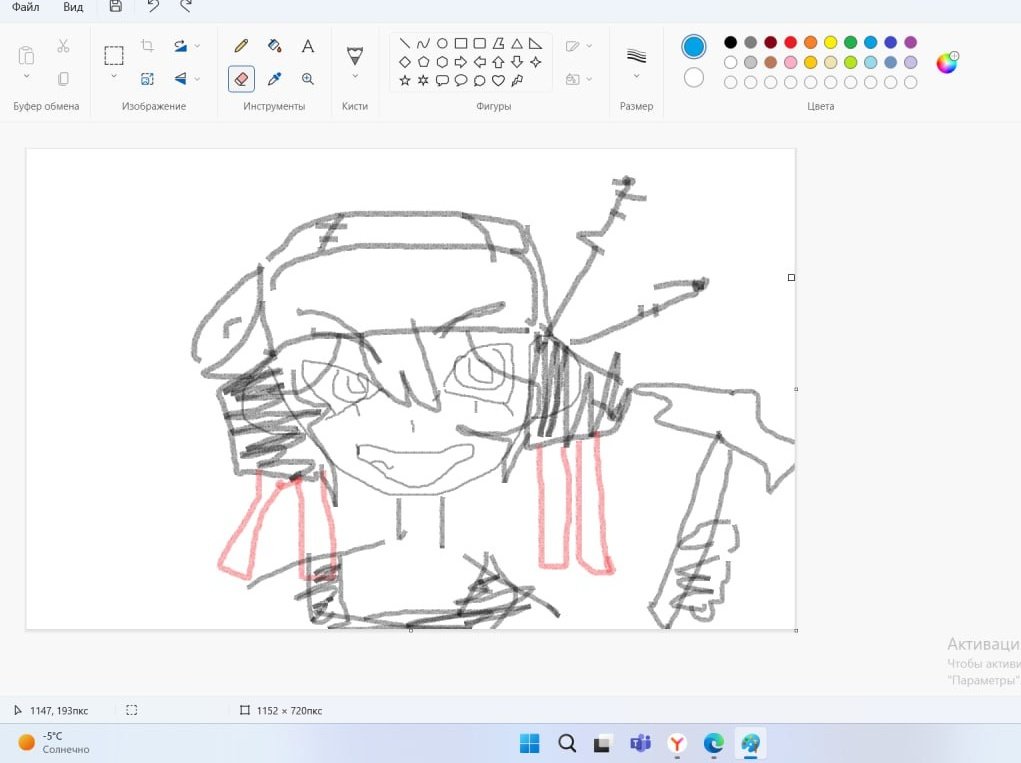Select the Eraser tool
1021x763 pixels.
(241, 79)
